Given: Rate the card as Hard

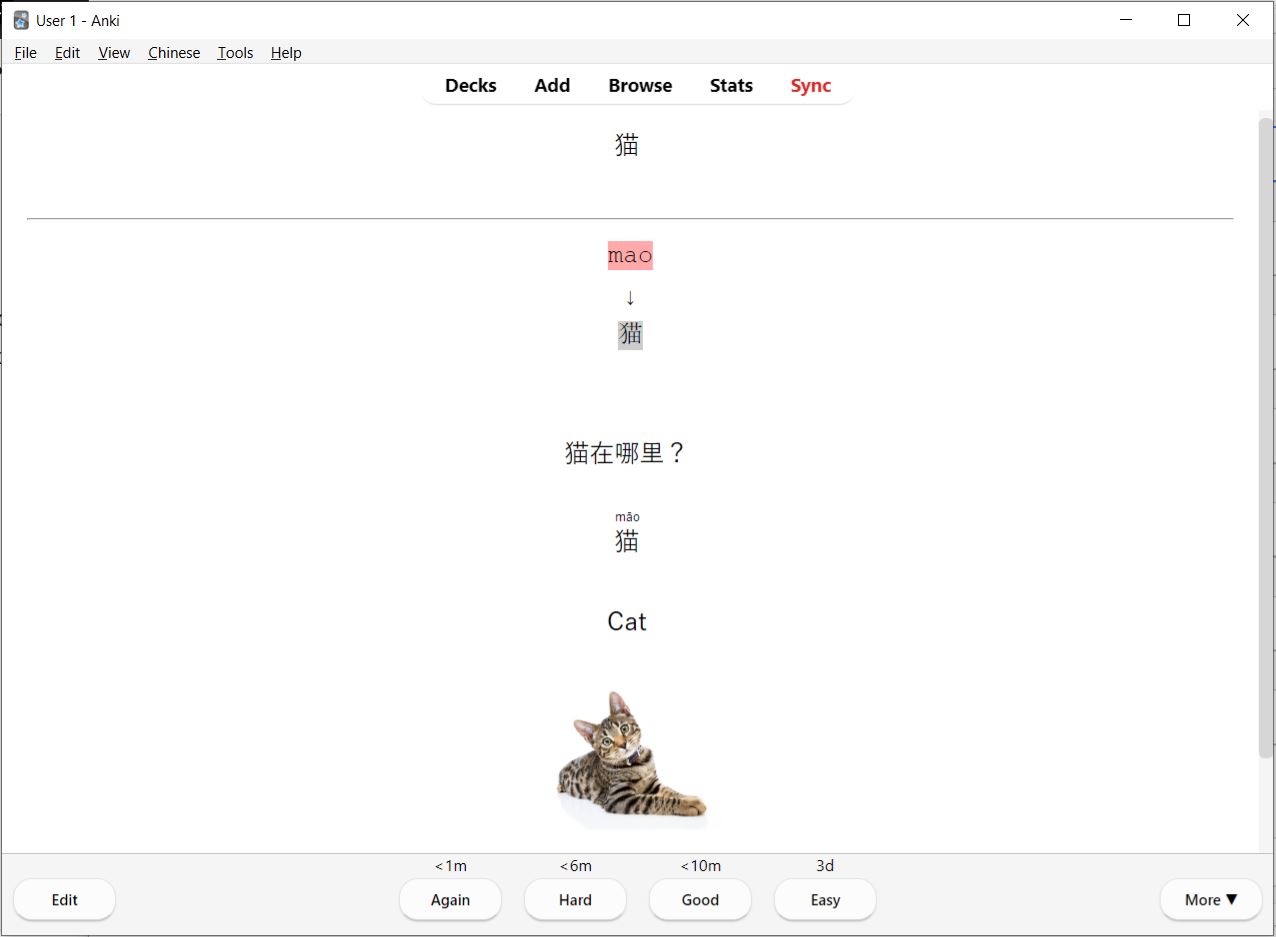Looking at the screenshot, I should pos(575,900).
